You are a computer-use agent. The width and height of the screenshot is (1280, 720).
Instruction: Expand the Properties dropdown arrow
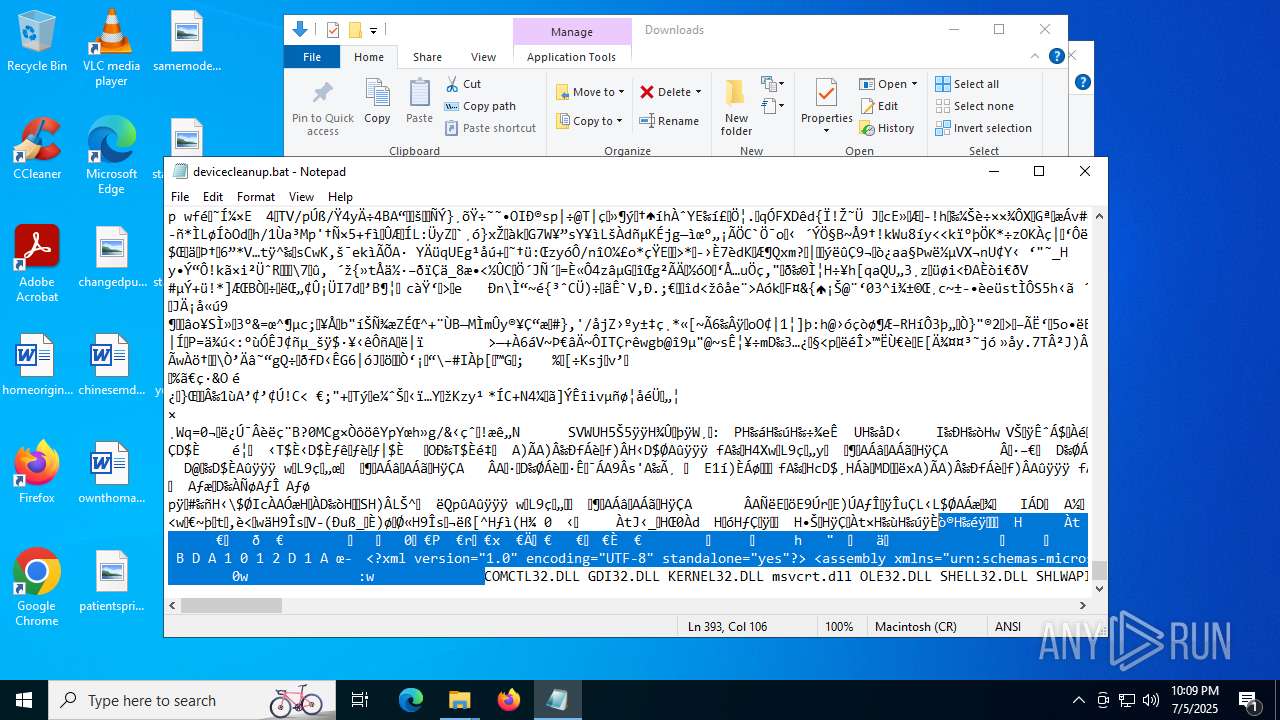click(x=827, y=131)
